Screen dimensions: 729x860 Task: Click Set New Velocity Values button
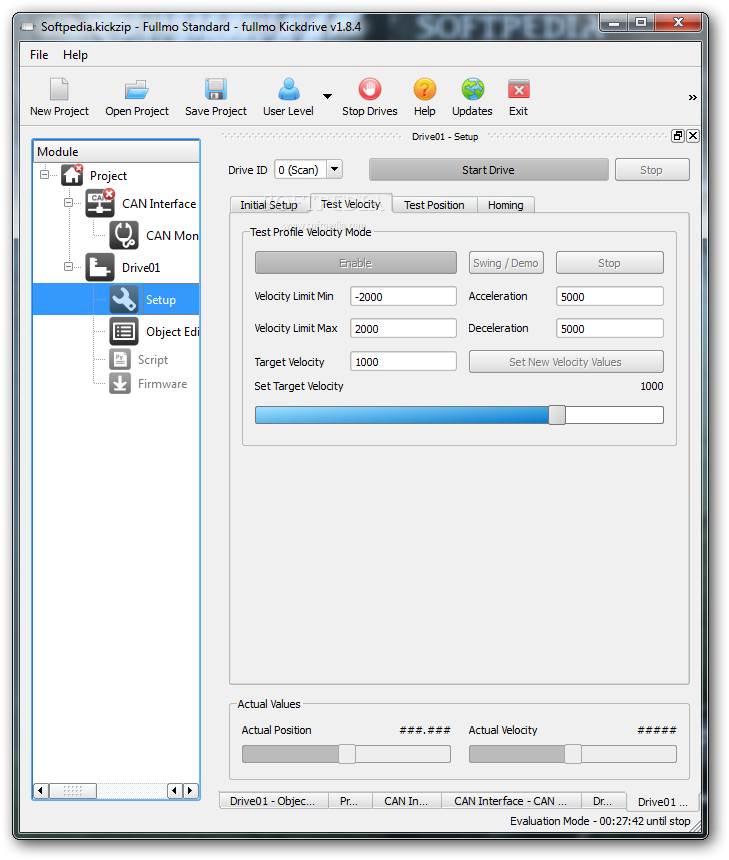[x=566, y=362]
